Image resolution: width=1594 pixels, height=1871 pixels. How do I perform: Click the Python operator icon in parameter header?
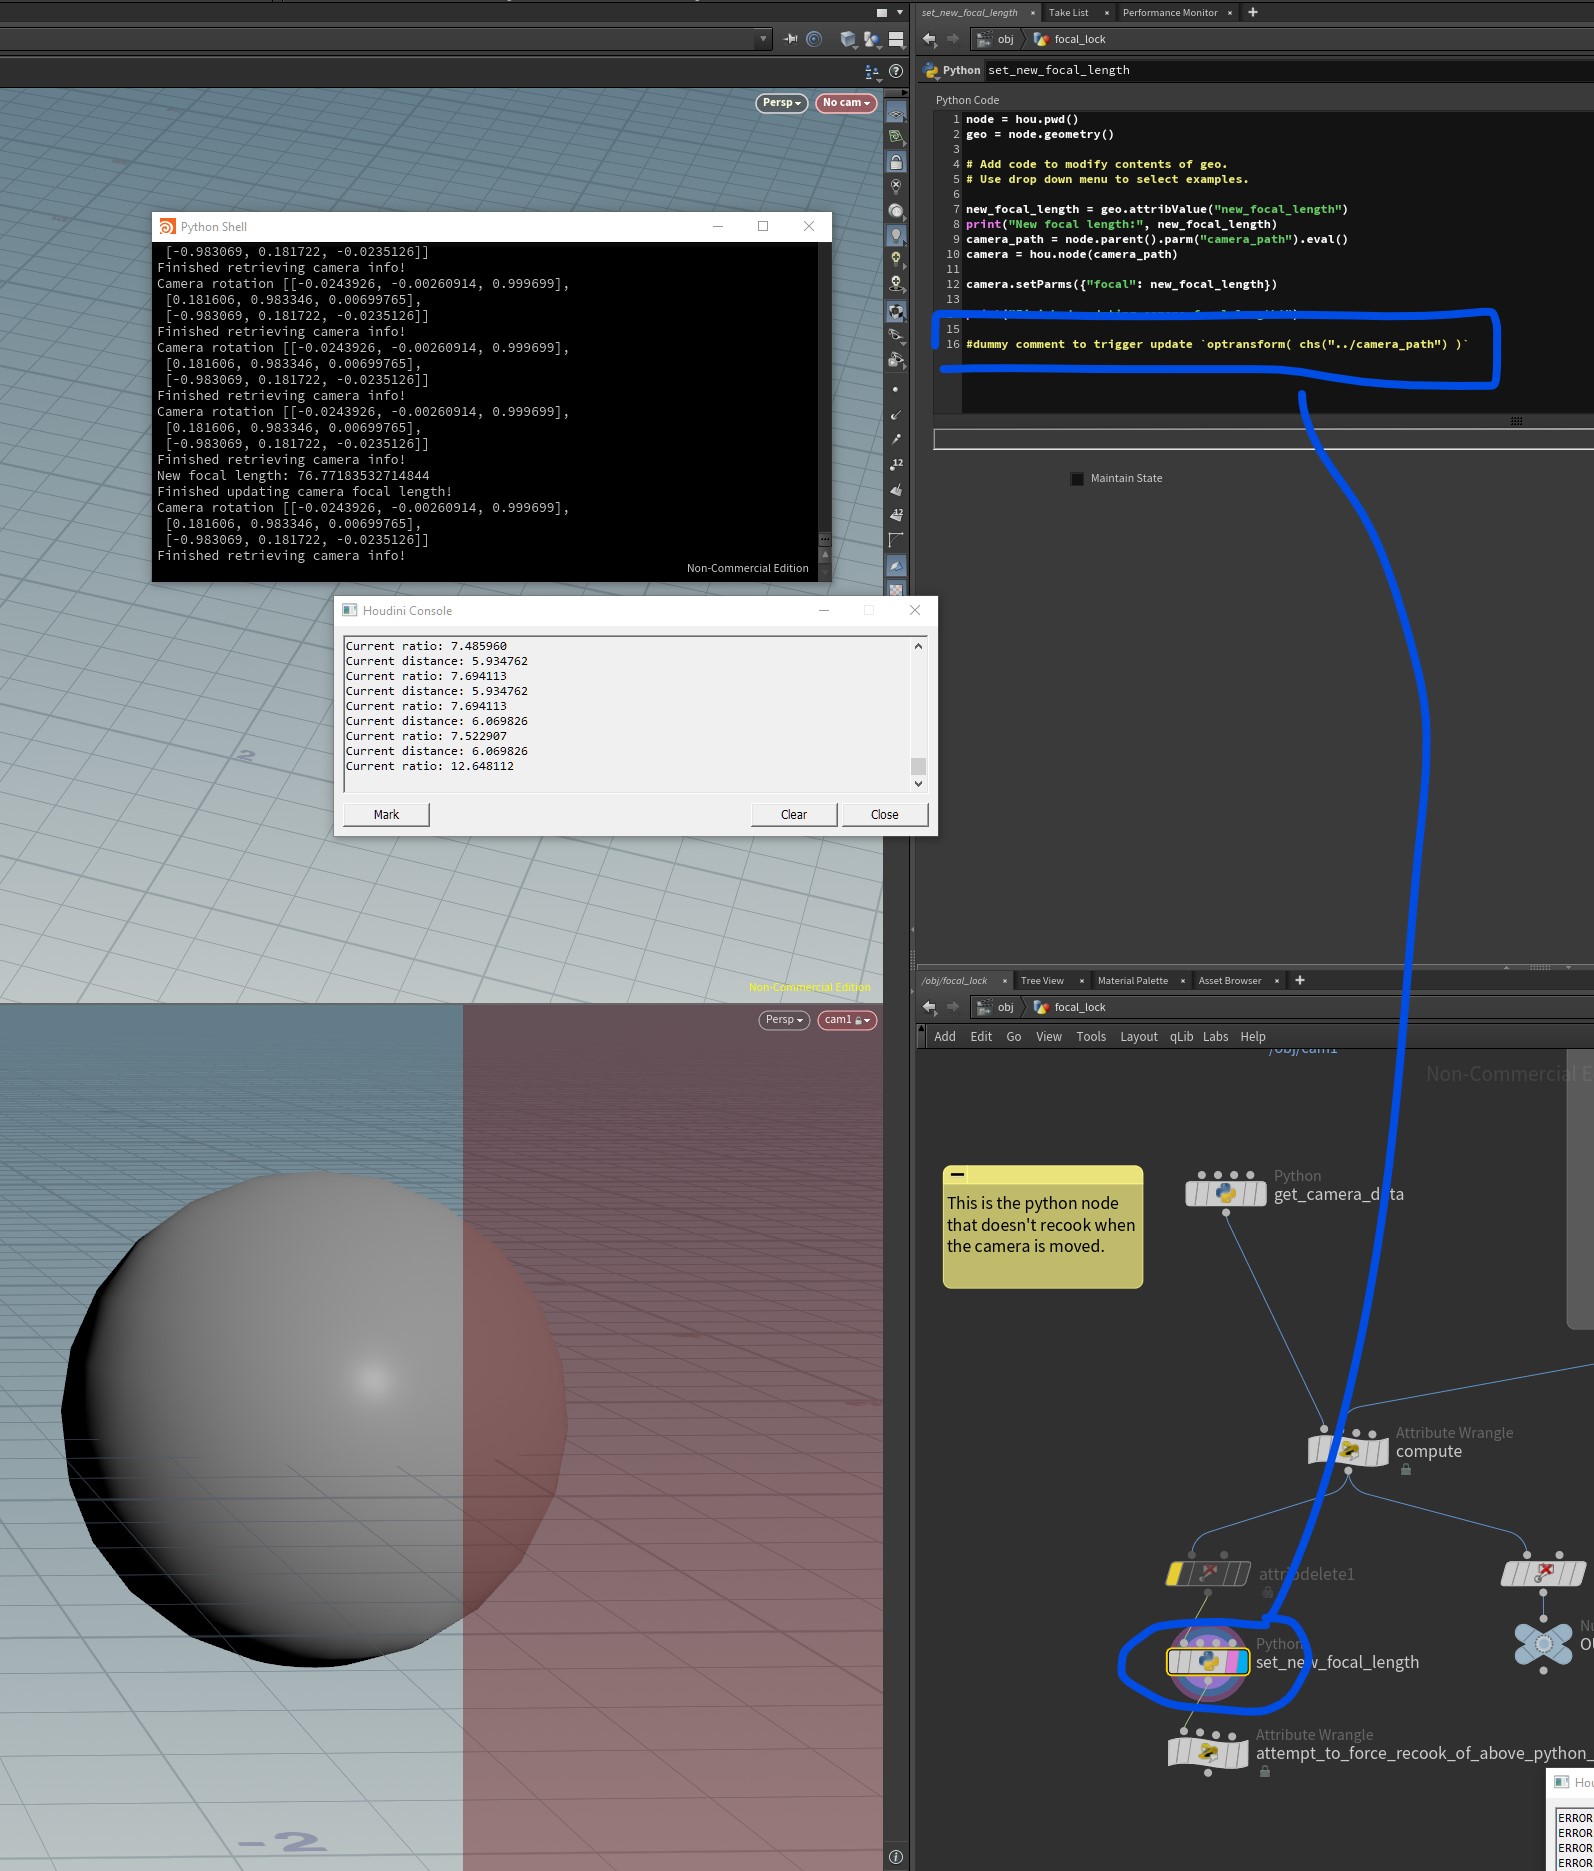931,70
